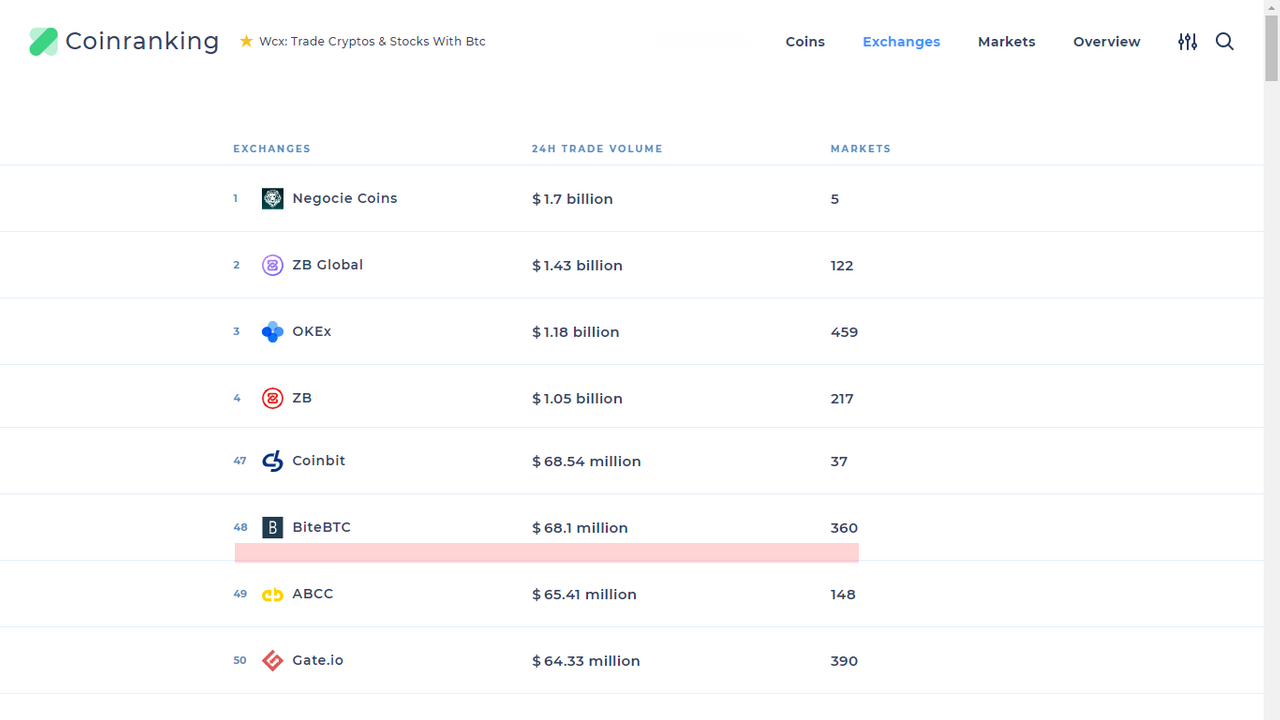Click rank number 47 beside Coinbit
The height and width of the screenshot is (720, 1280).
tap(240, 461)
